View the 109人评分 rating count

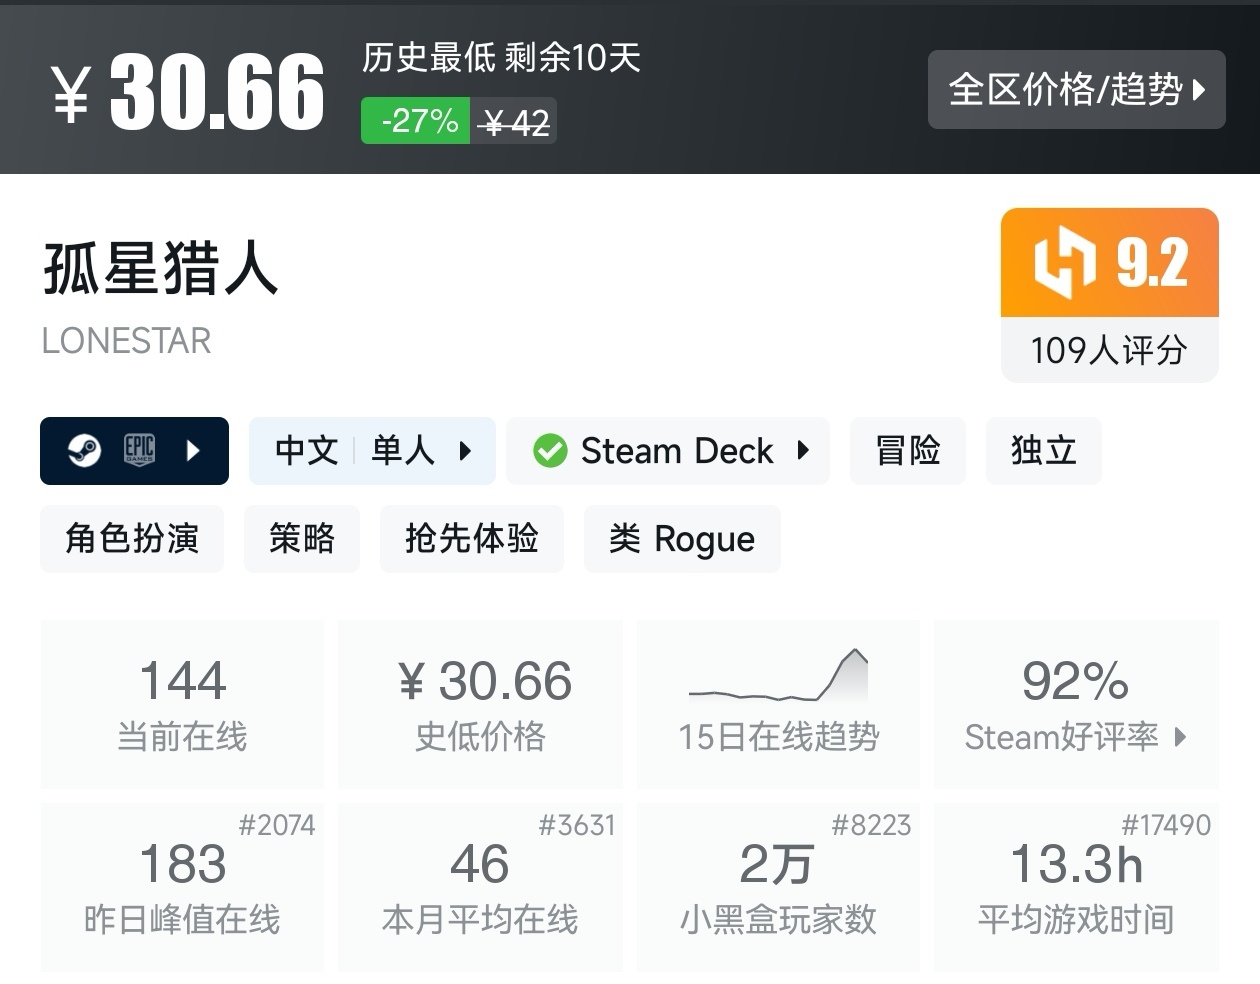tap(1109, 350)
